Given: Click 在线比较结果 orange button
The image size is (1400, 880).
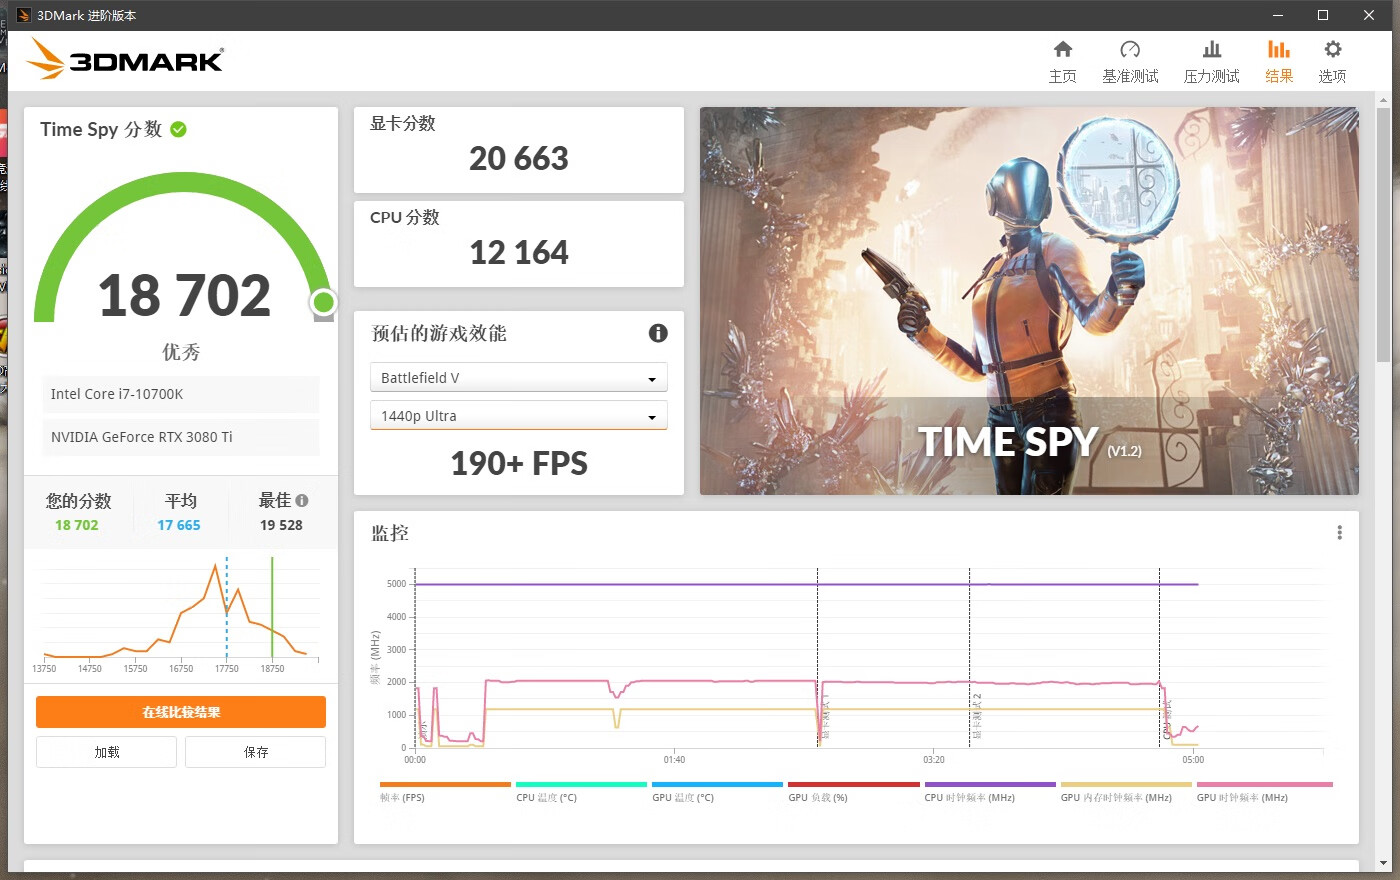Looking at the screenshot, I should pos(181,712).
